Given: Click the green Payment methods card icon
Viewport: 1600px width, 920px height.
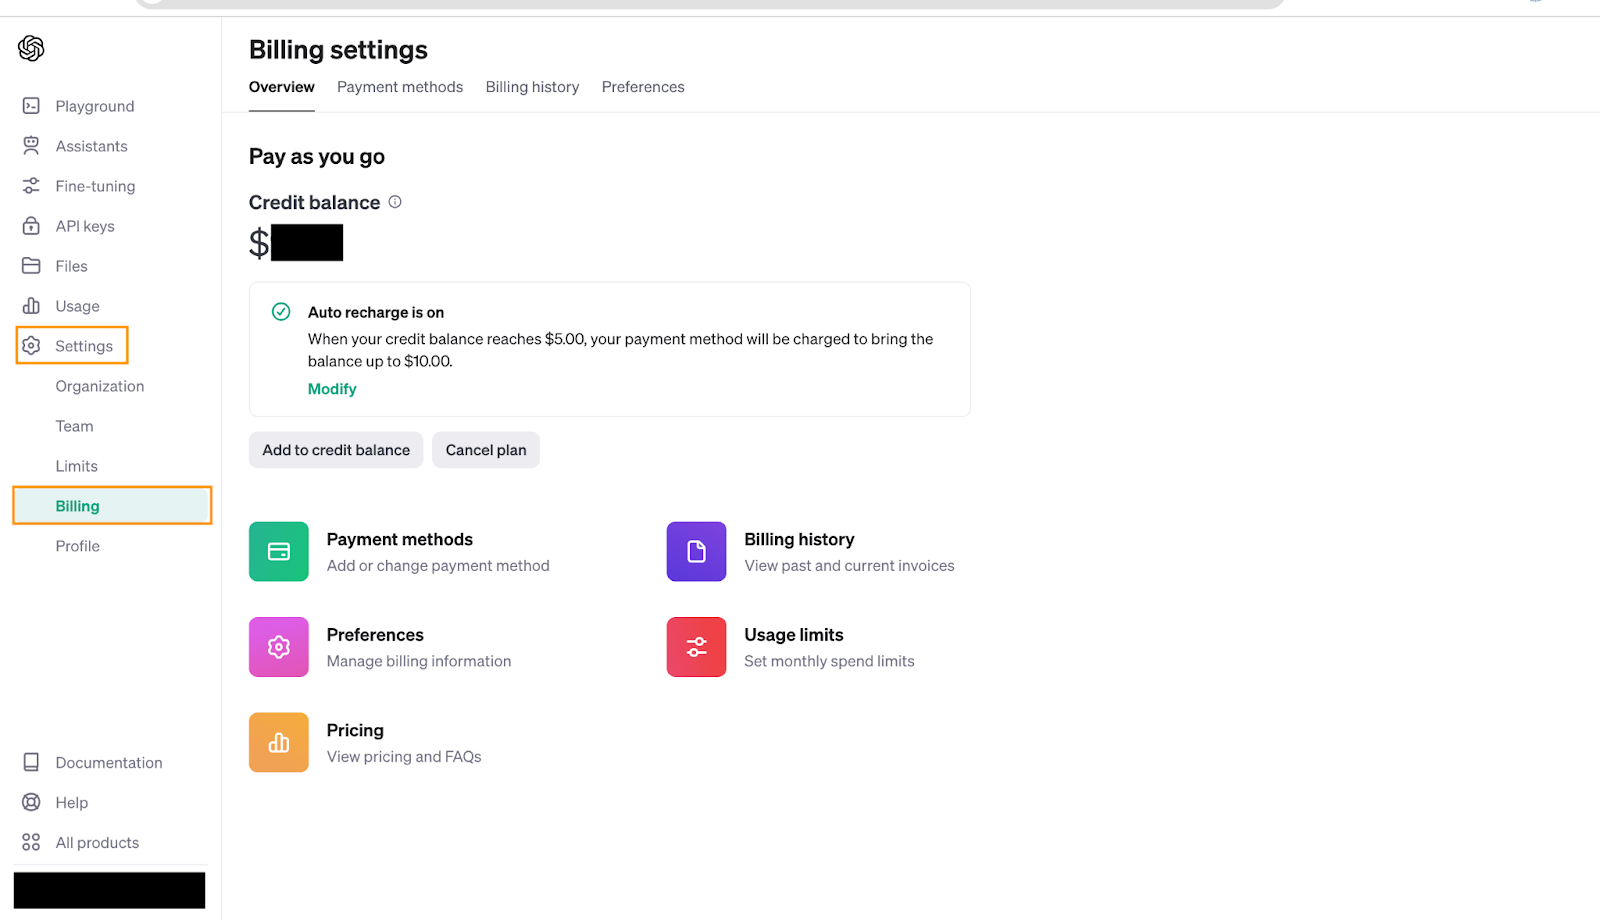Looking at the screenshot, I should click(279, 551).
